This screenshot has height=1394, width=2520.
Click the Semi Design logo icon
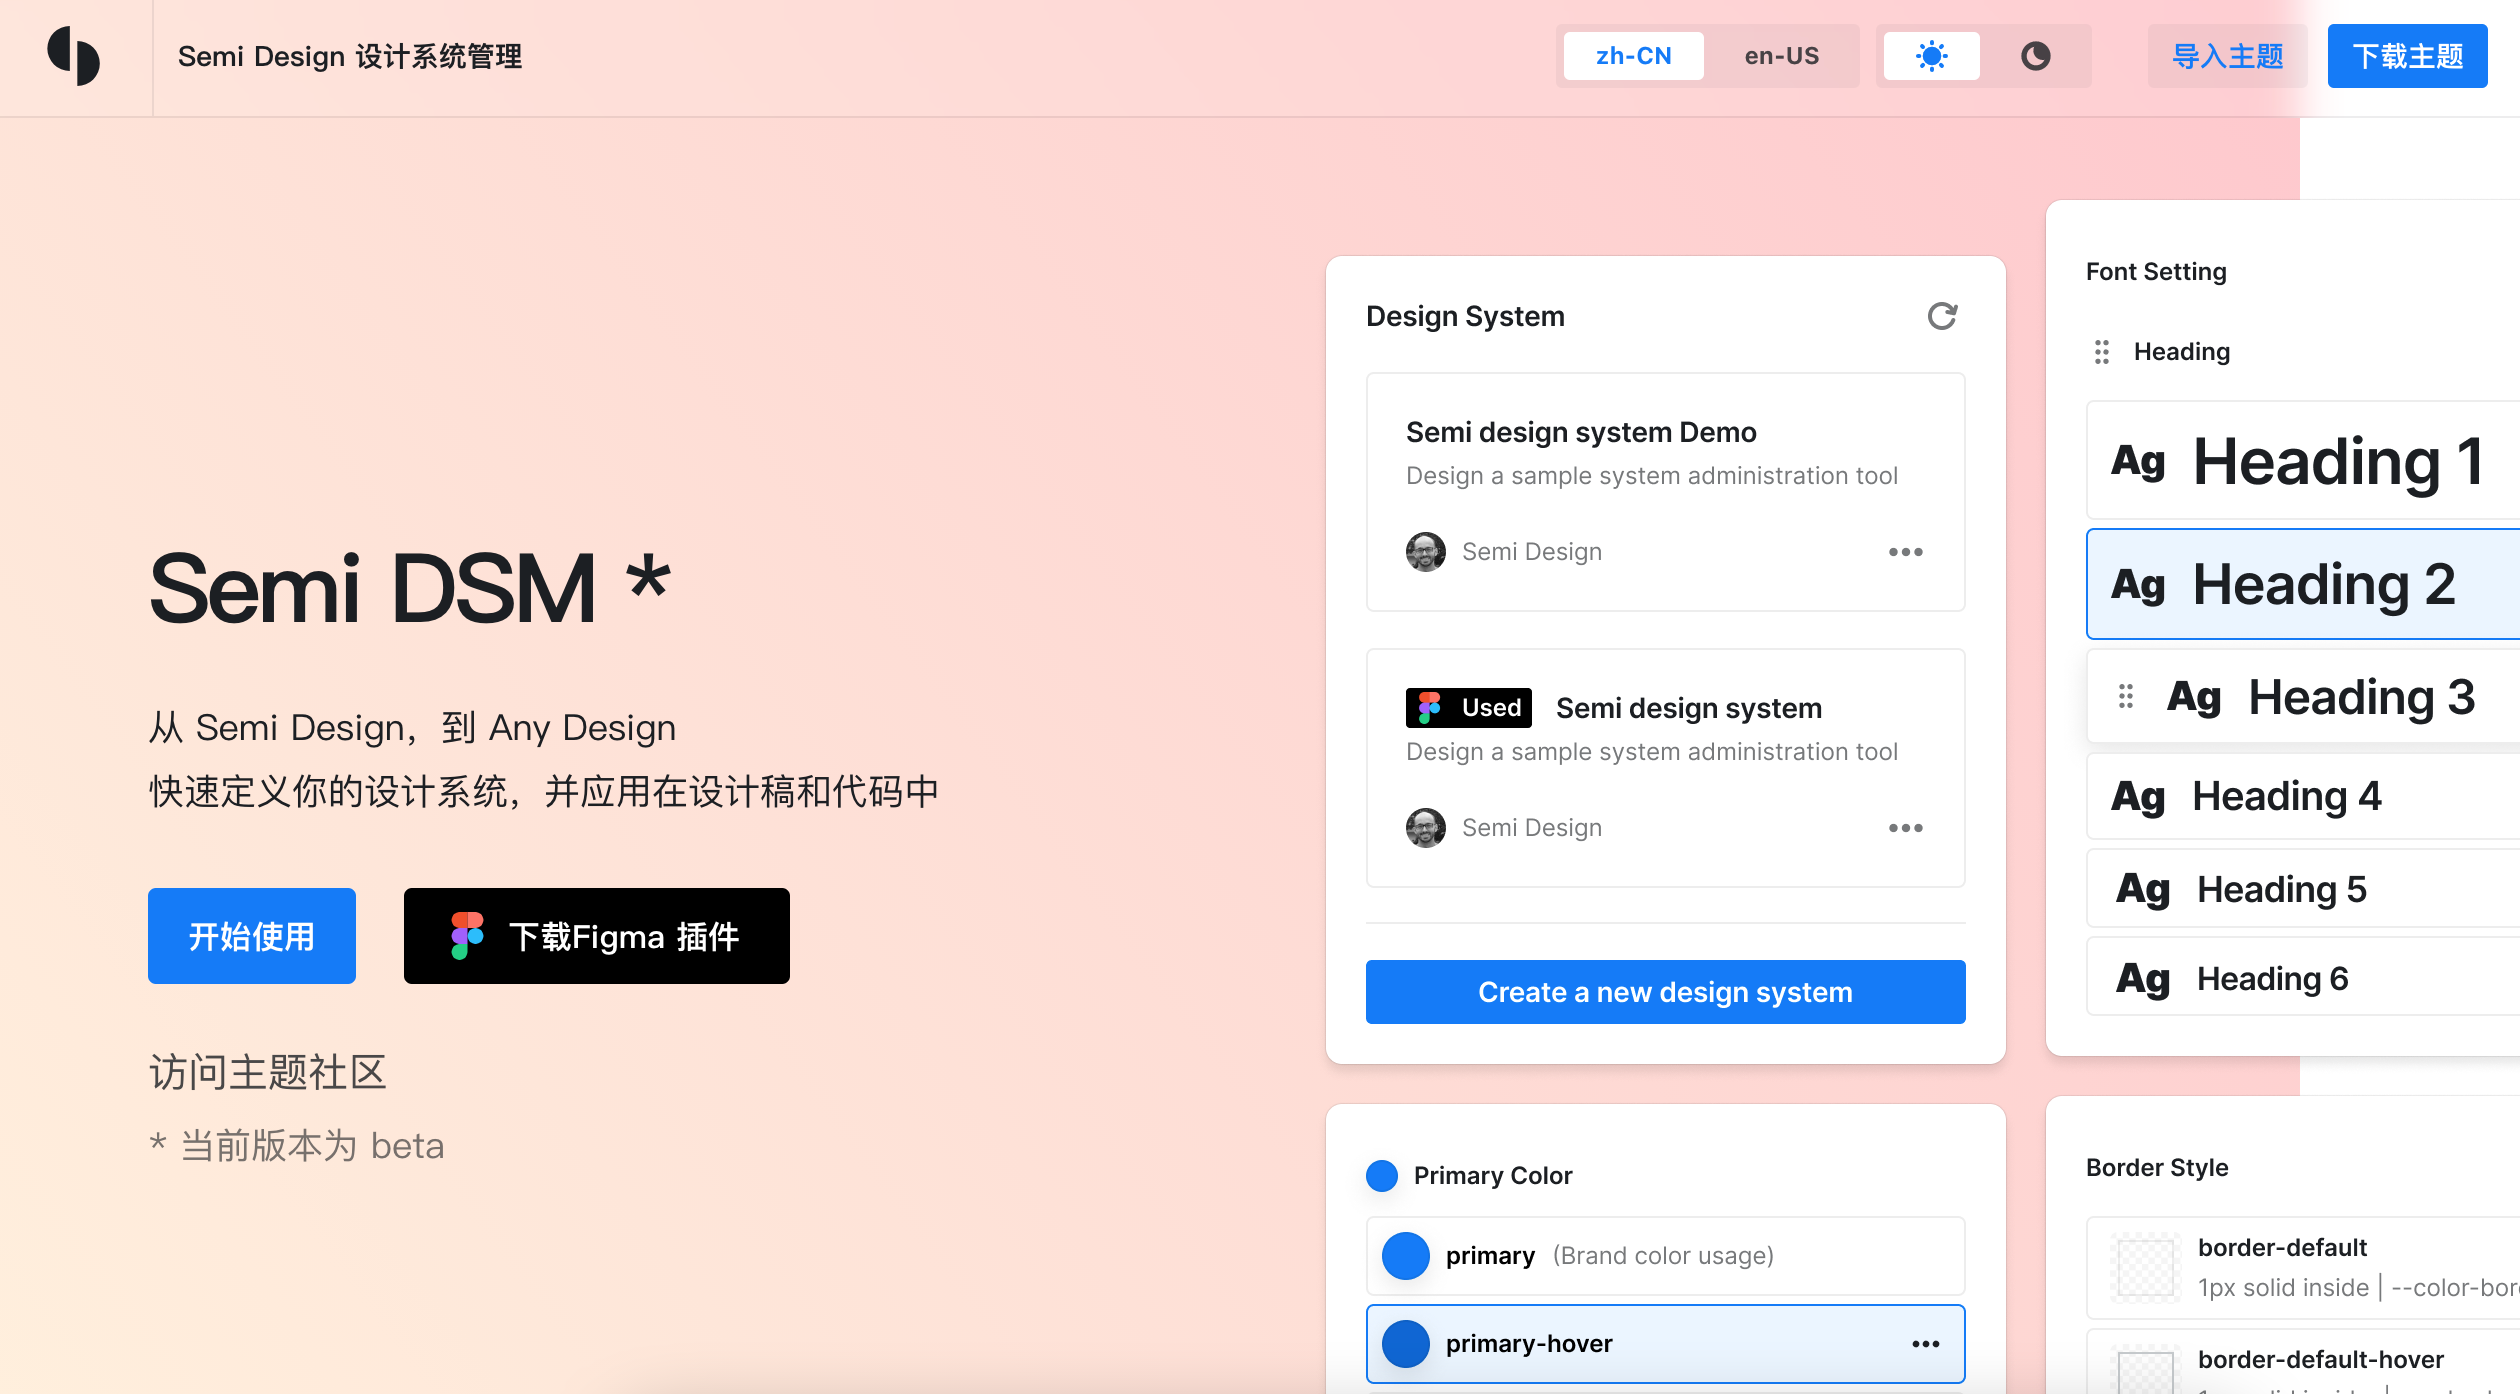pyautogui.click(x=74, y=56)
